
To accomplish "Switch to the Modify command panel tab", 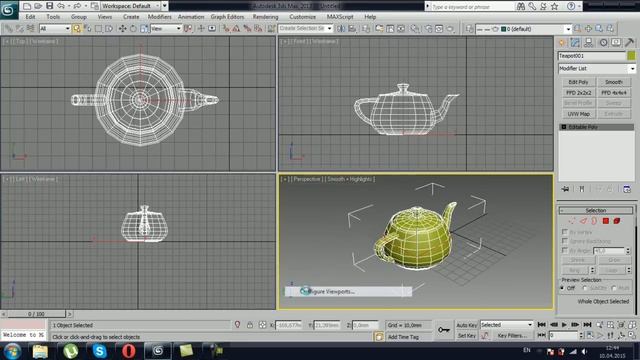I will pyautogui.click(x=575, y=42).
